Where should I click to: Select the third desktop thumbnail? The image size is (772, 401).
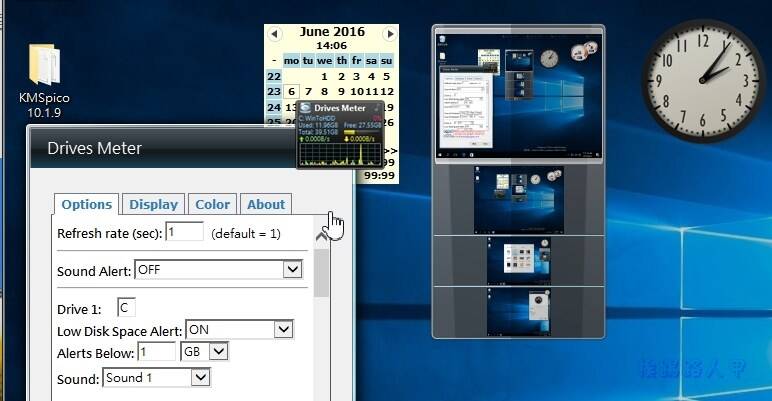[518, 261]
